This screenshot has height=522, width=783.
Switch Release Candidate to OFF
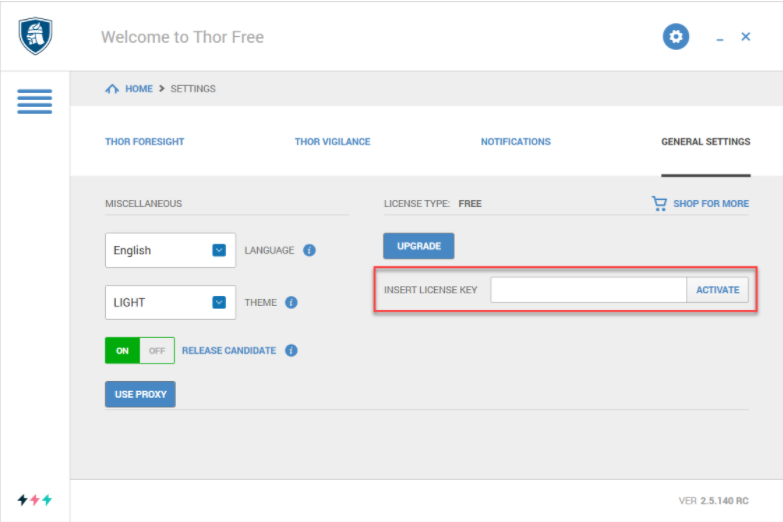[x=157, y=351]
